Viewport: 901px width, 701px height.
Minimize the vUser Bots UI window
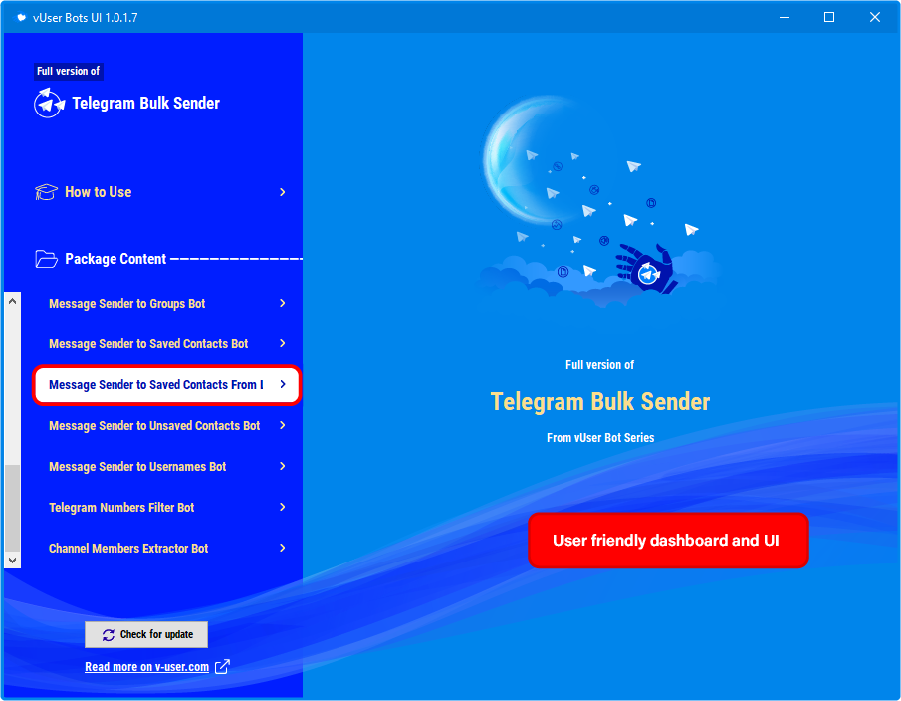784,17
